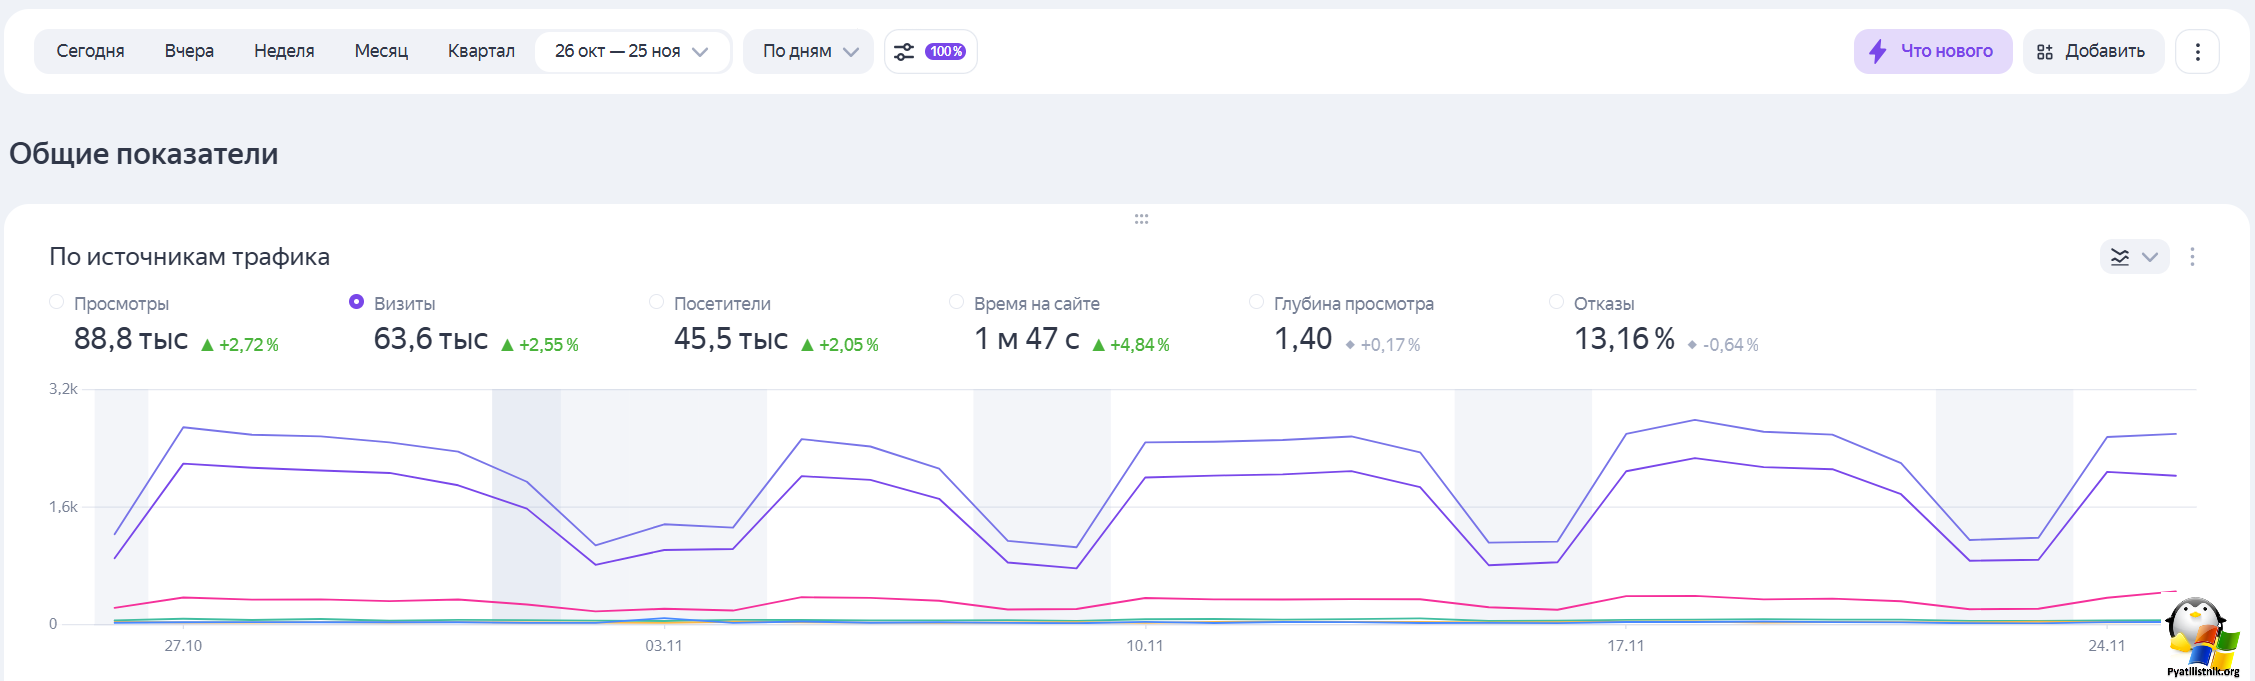Click the chart type lines icon
2255x681 pixels.
(x=2120, y=257)
